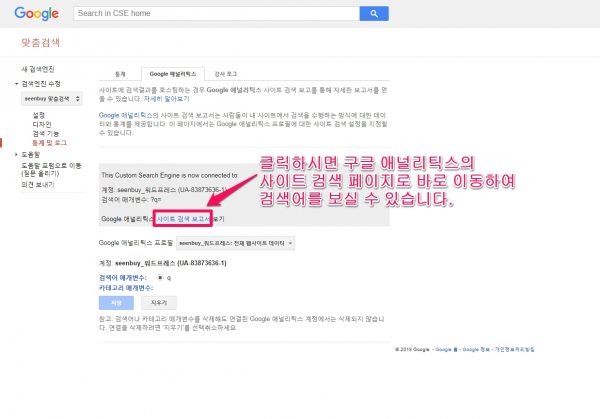Screen dimensions: 600x419
Task: Open 새 검색엔진 in sidebar
Action: (38, 69)
